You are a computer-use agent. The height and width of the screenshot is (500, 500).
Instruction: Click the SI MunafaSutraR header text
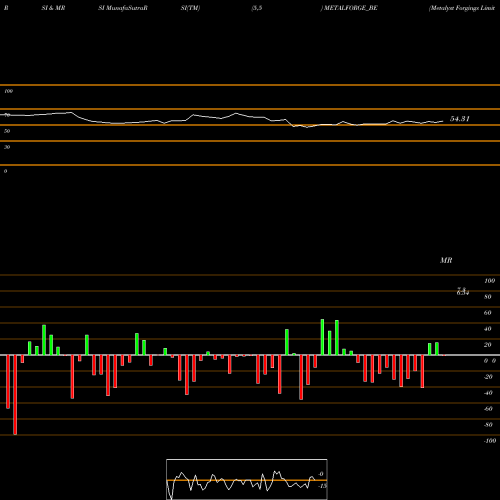123,8
